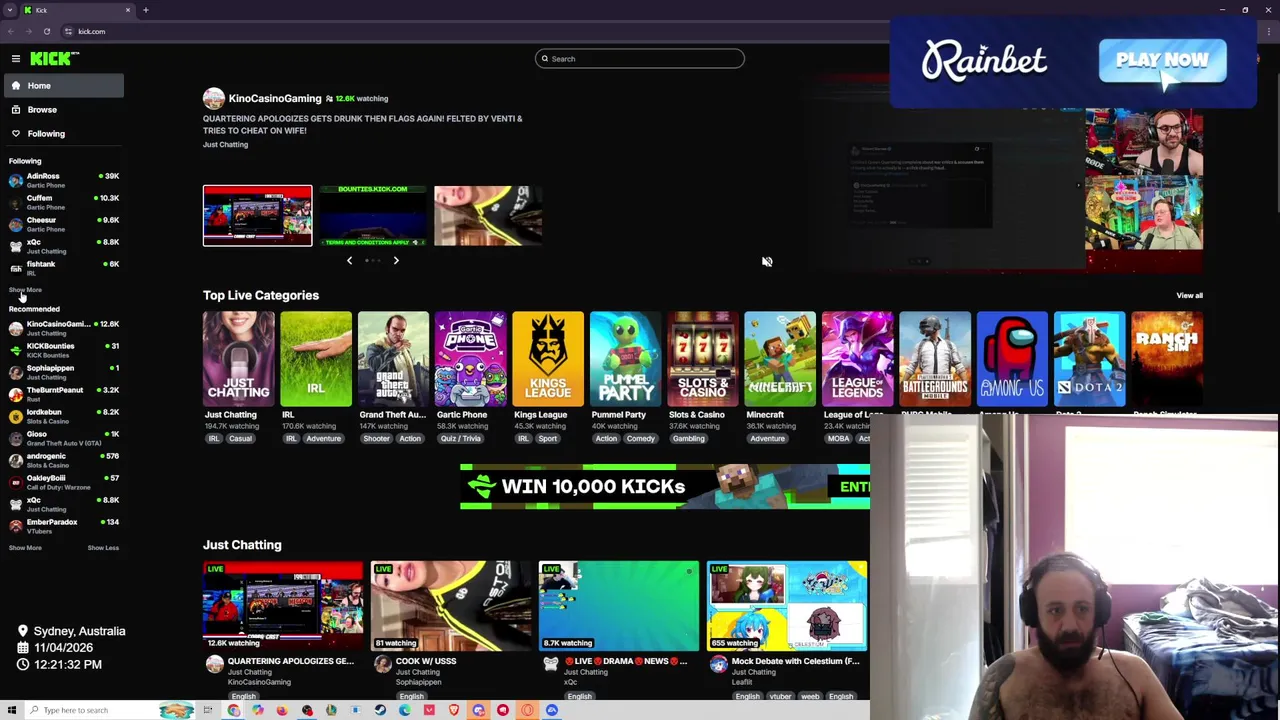Toggle the hamburger sidebar menu

click(16, 59)
